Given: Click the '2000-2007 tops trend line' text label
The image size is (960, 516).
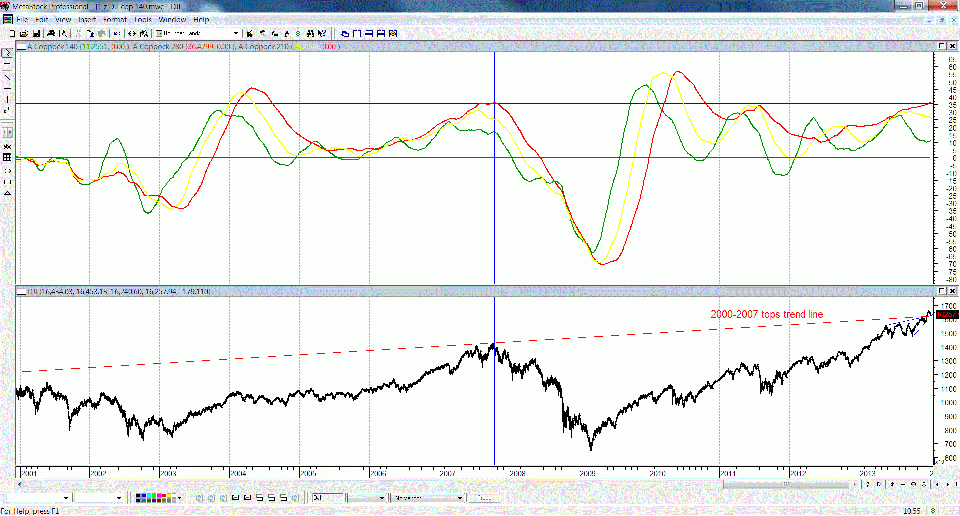Looking at the screenshot, I should pyautogui.click(x=767, y=314).
